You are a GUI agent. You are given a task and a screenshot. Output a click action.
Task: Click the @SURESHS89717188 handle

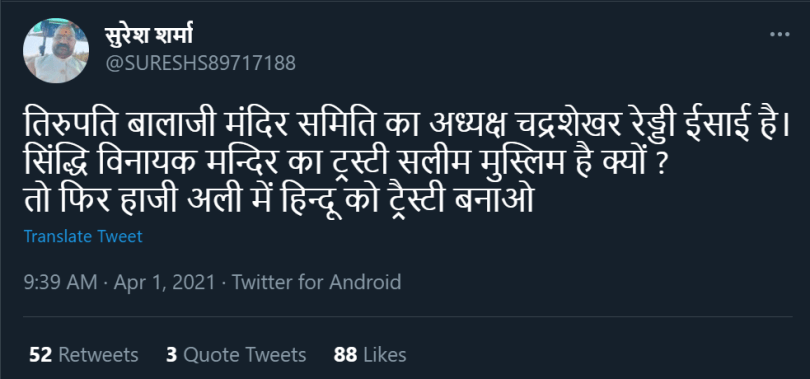click(200, 63)
